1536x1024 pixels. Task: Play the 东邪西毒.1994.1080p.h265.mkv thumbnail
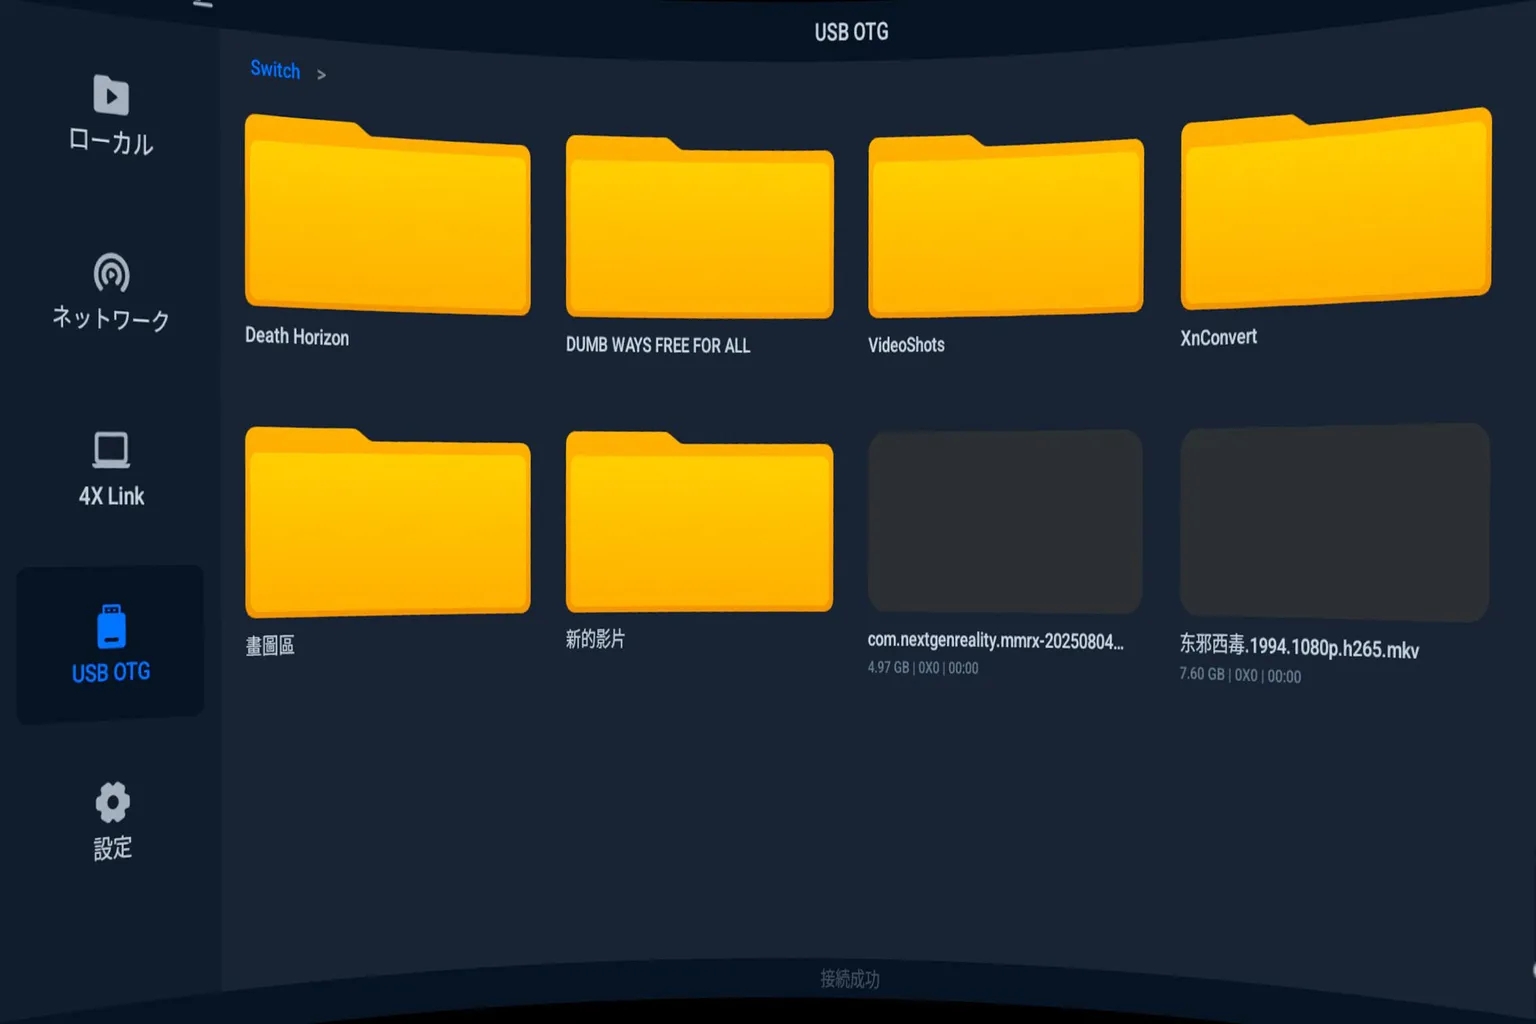pos(1334,521)
